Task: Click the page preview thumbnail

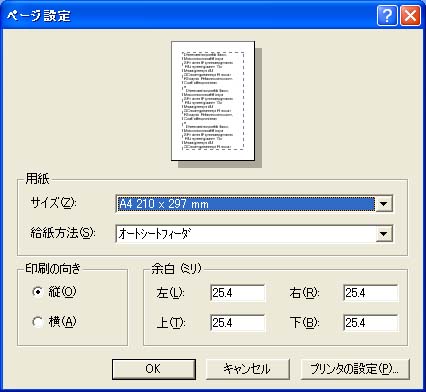Action: pos(213,101)
